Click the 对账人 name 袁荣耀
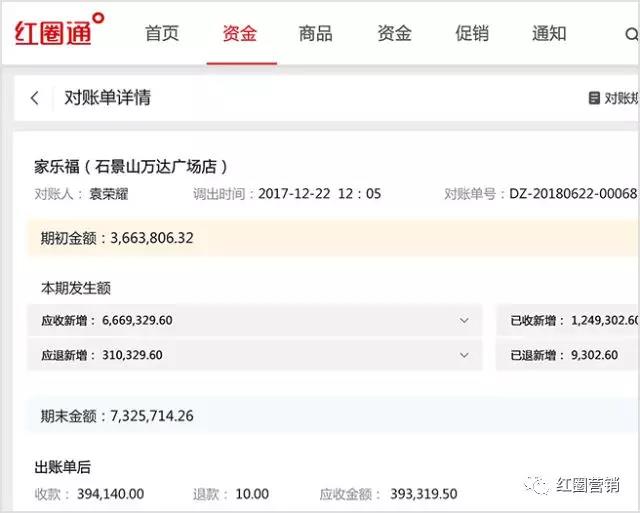640x513 pixels. (x=109, y=194)
